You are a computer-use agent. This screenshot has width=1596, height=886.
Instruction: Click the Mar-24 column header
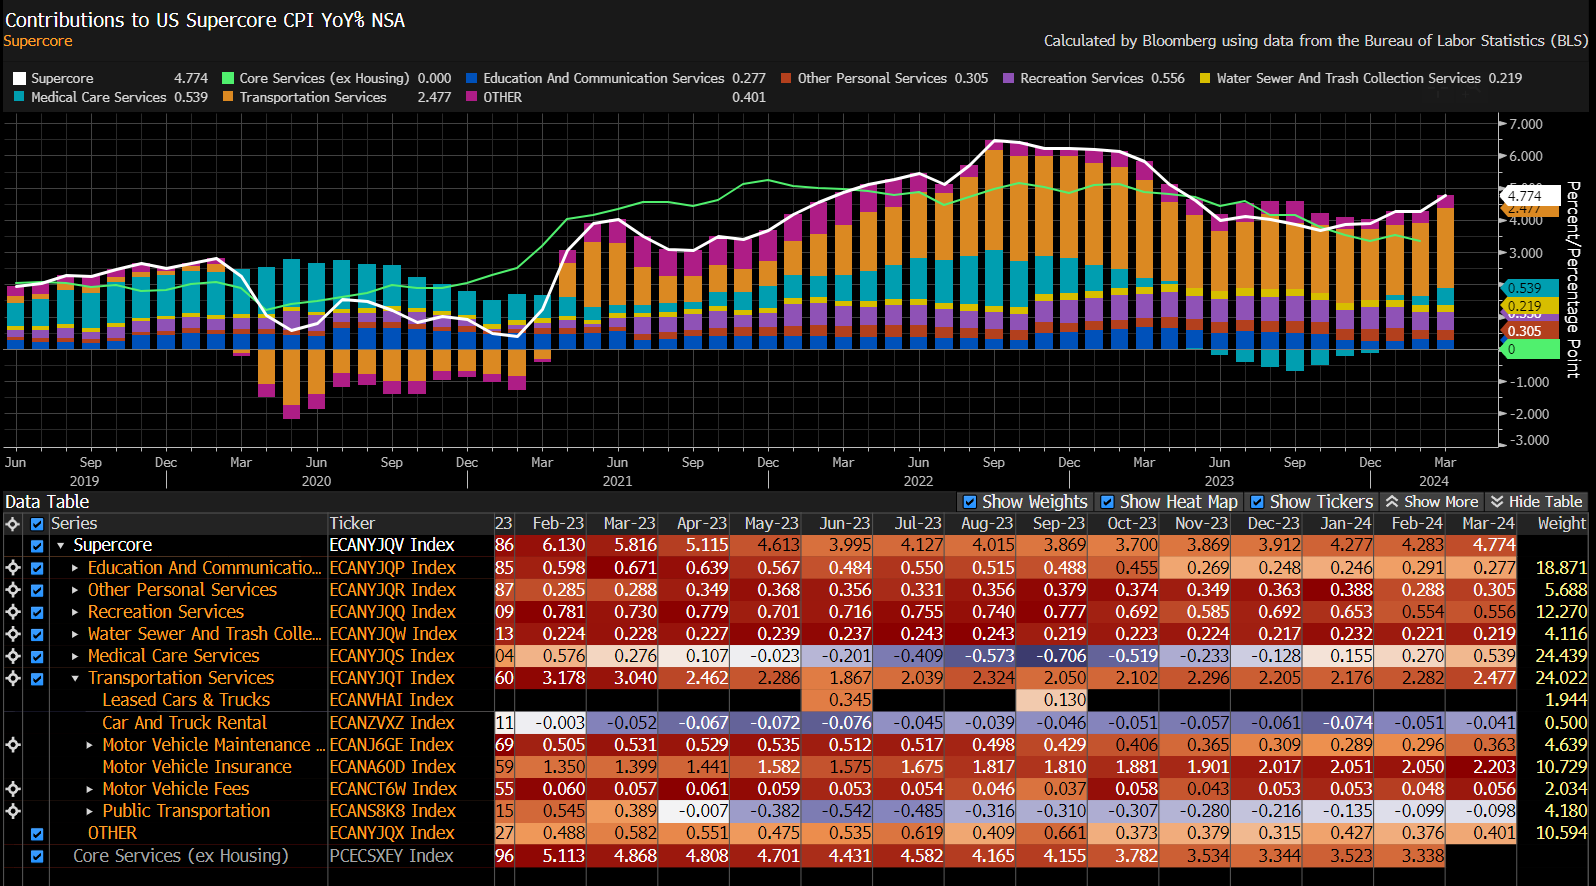(x=1487, y=523)
